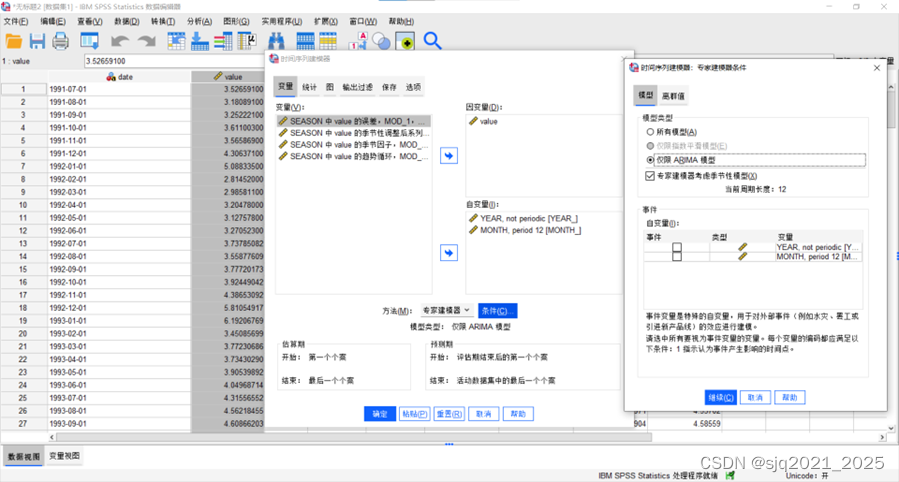This screenshot has height=482, width=899.
Task: Switch to the 输出过滤 tab
Action: pyautogui.click(x=357, y=87)
